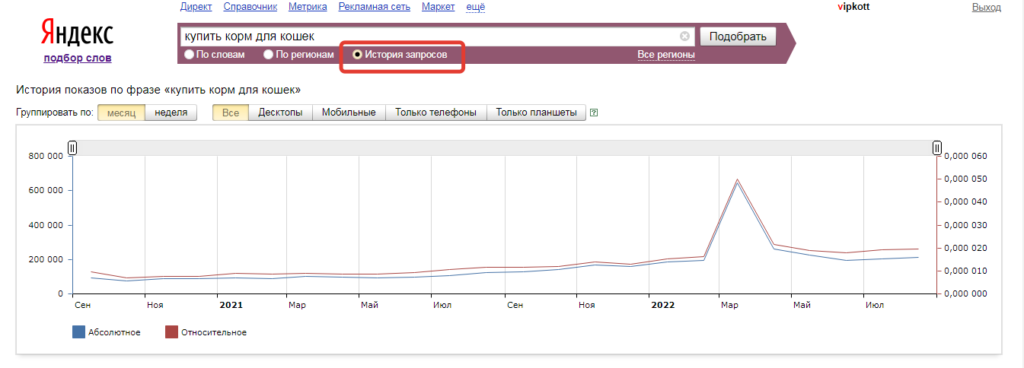The image size is (1024, 368).
Task: Open the green help question-mark icon
Action: tap(594, 113)
